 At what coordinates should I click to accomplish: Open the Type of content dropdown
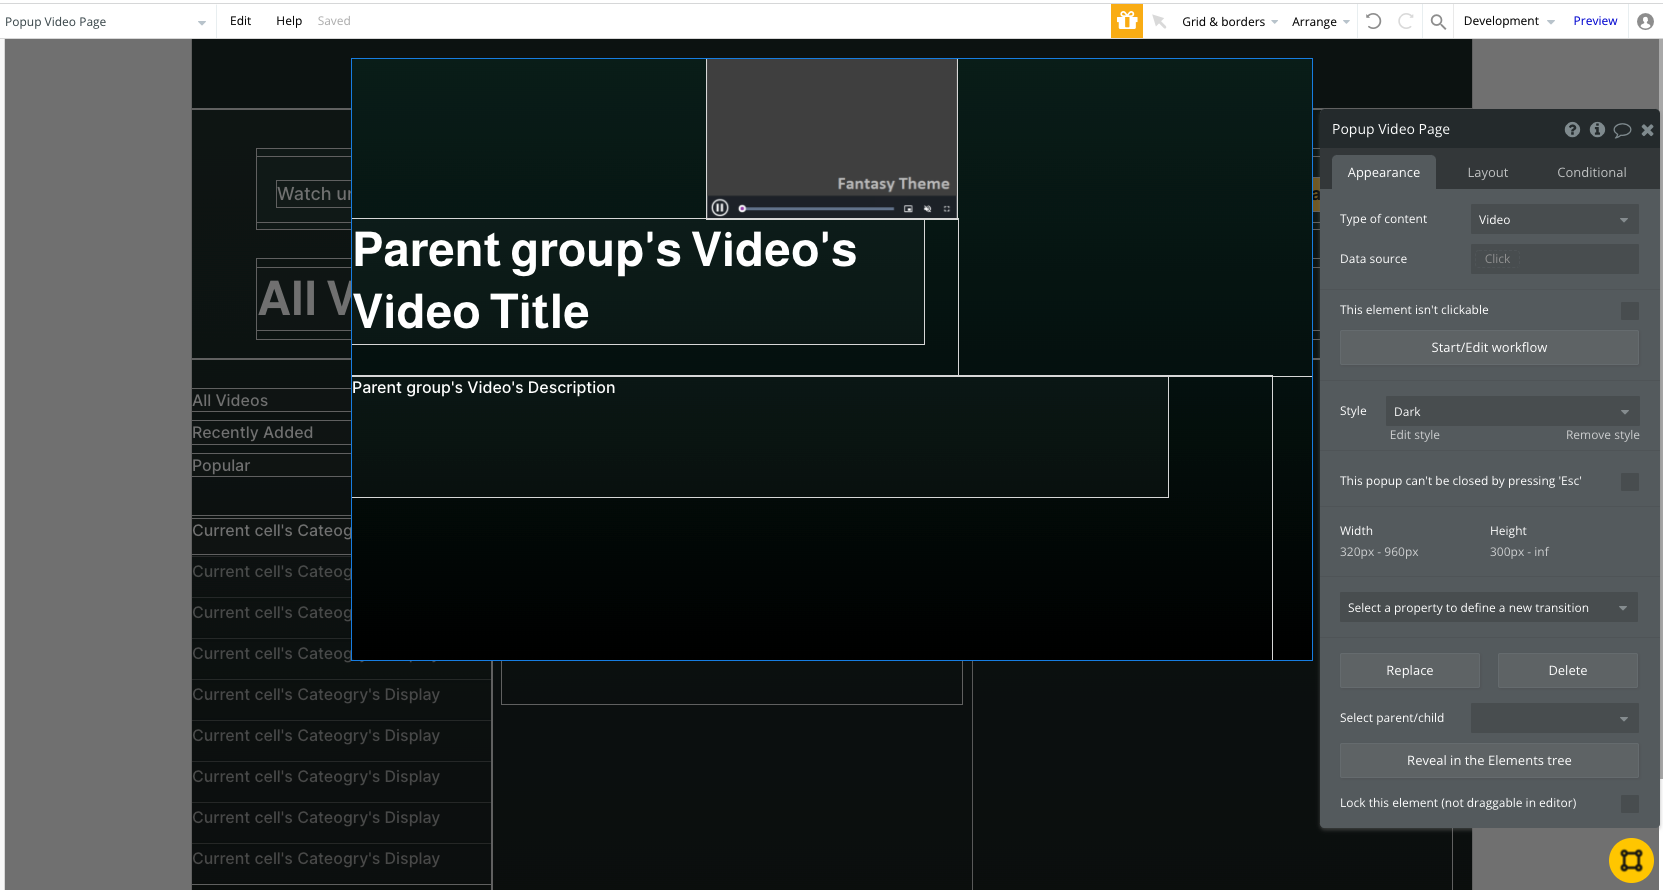click(1554, 220)
